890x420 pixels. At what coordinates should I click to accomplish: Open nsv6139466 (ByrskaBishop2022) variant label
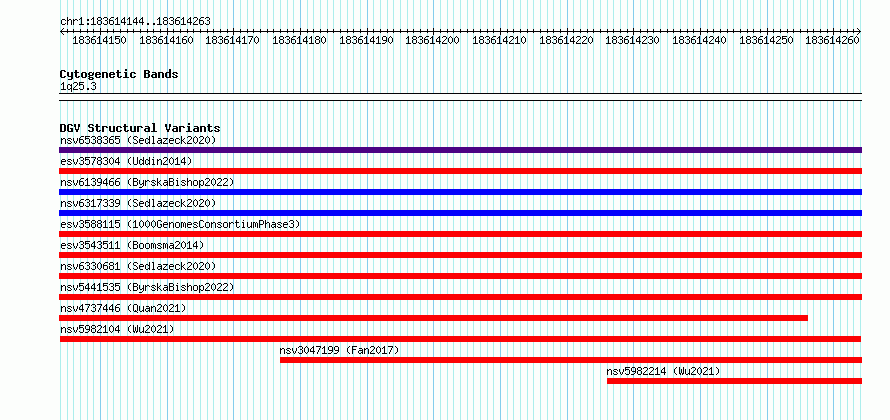click(x=147, y=182)
